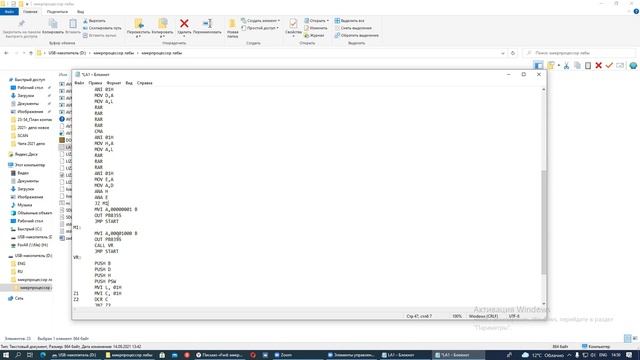The image size is (640, 360).
Task: Click Изменить in the Explorer ribbon
Action: tap(316, 28)
